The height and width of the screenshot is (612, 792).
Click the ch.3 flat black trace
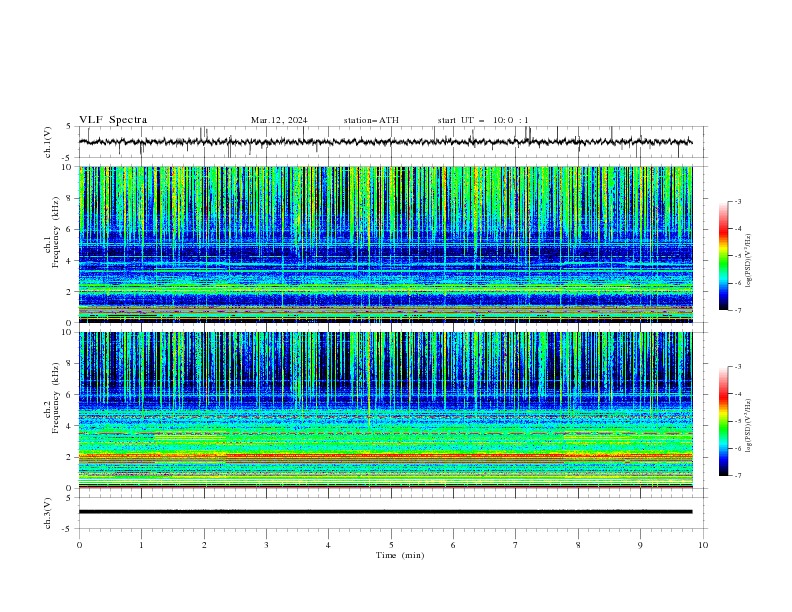[x=385, y=512]
